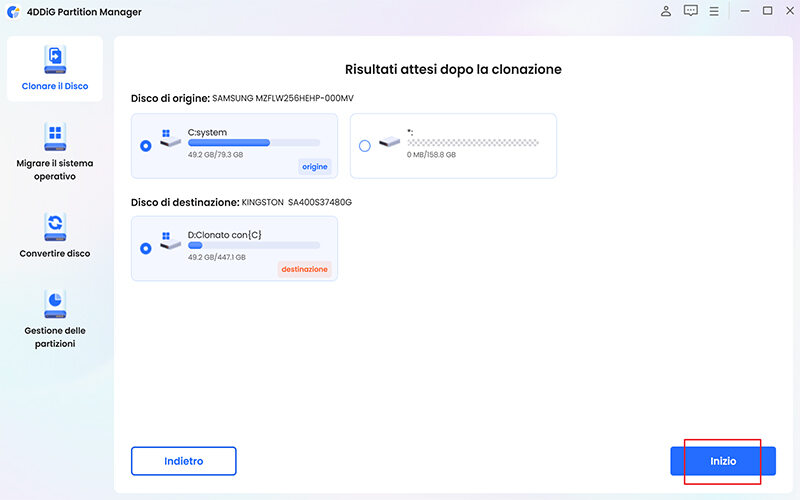This screenshot has width=800, height=500.
Task: Select the unallocated '*:' partition radio button
Action: click(x=364, y=145)
